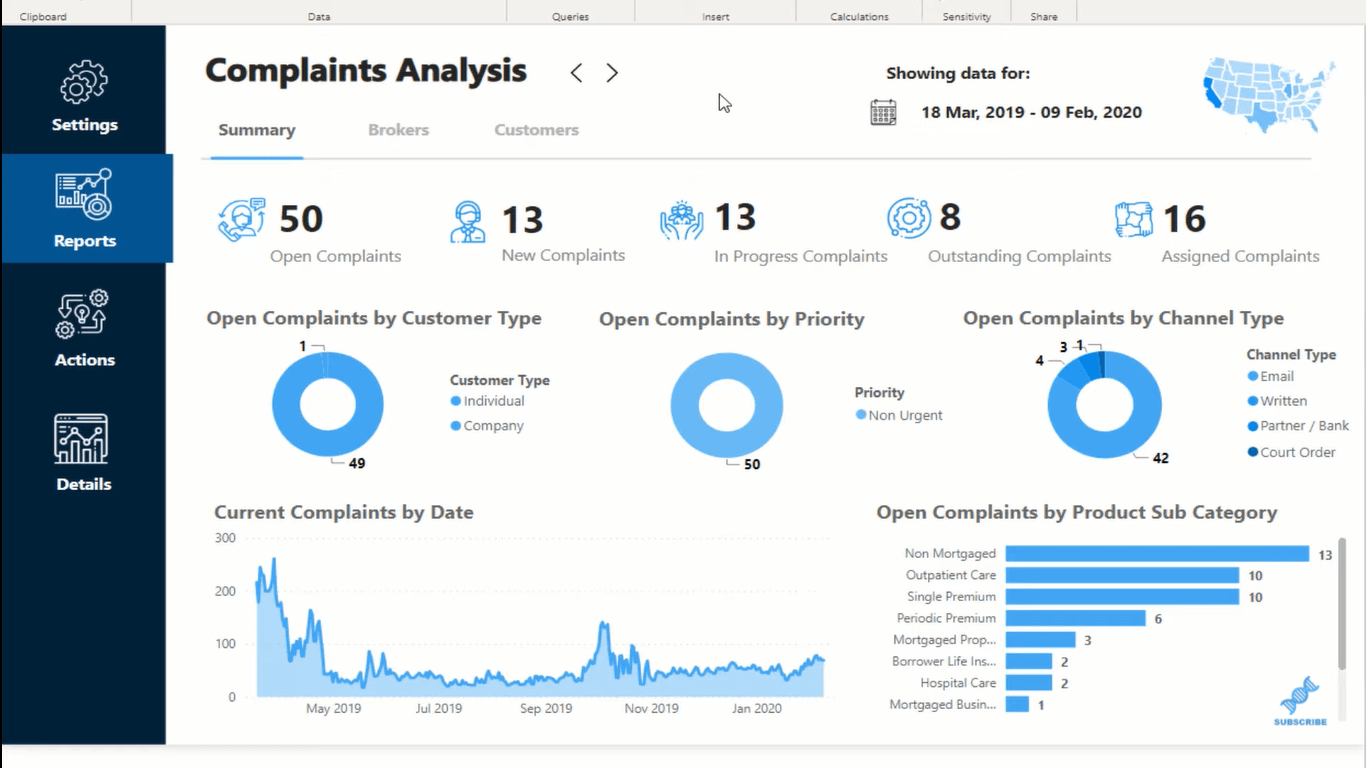Click the date range 18 Mar, 2019 - 09 Feb, 2020
Screen dimensions: 1366x768
pos(1031,112)
